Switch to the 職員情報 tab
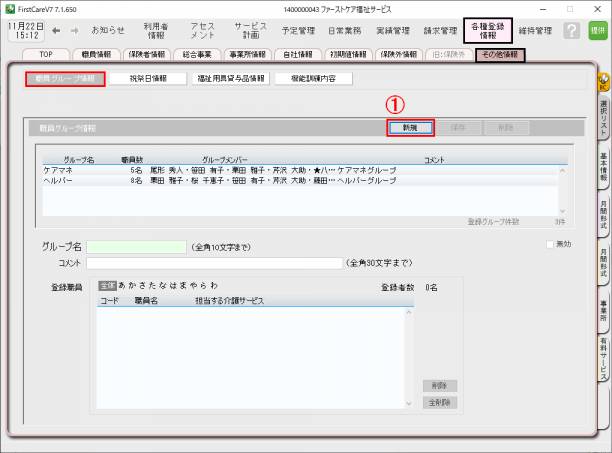 coord(100,54)
